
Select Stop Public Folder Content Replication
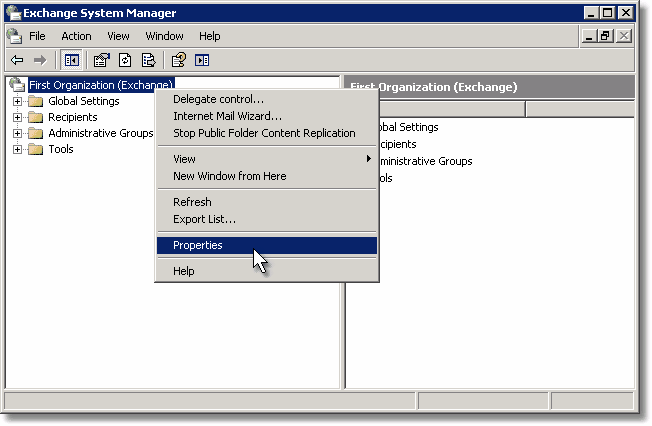pos(267,133)
